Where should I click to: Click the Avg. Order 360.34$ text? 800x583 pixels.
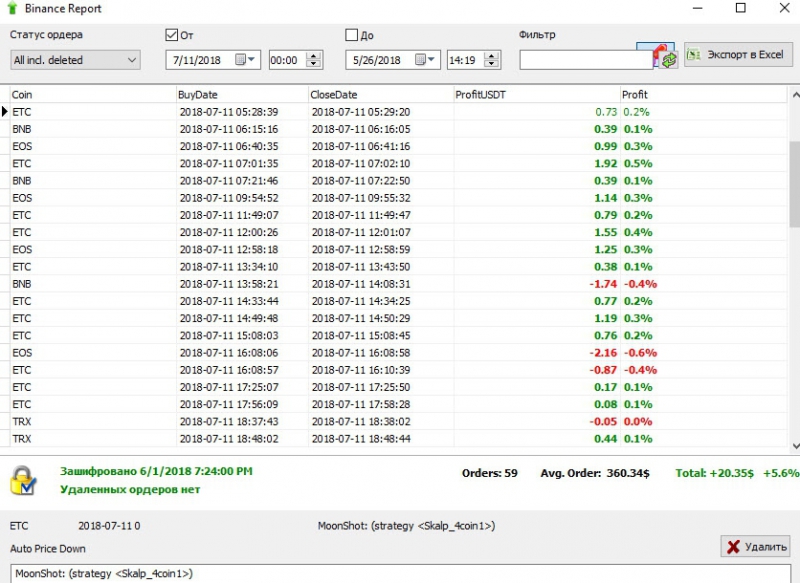click(x=595, y=473)
